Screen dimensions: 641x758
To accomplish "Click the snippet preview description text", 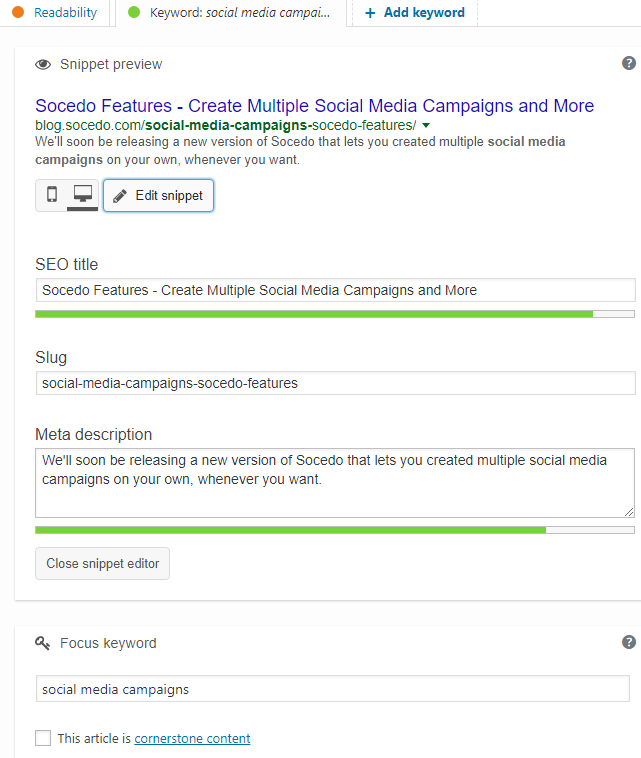I will [x=300, y=150].
